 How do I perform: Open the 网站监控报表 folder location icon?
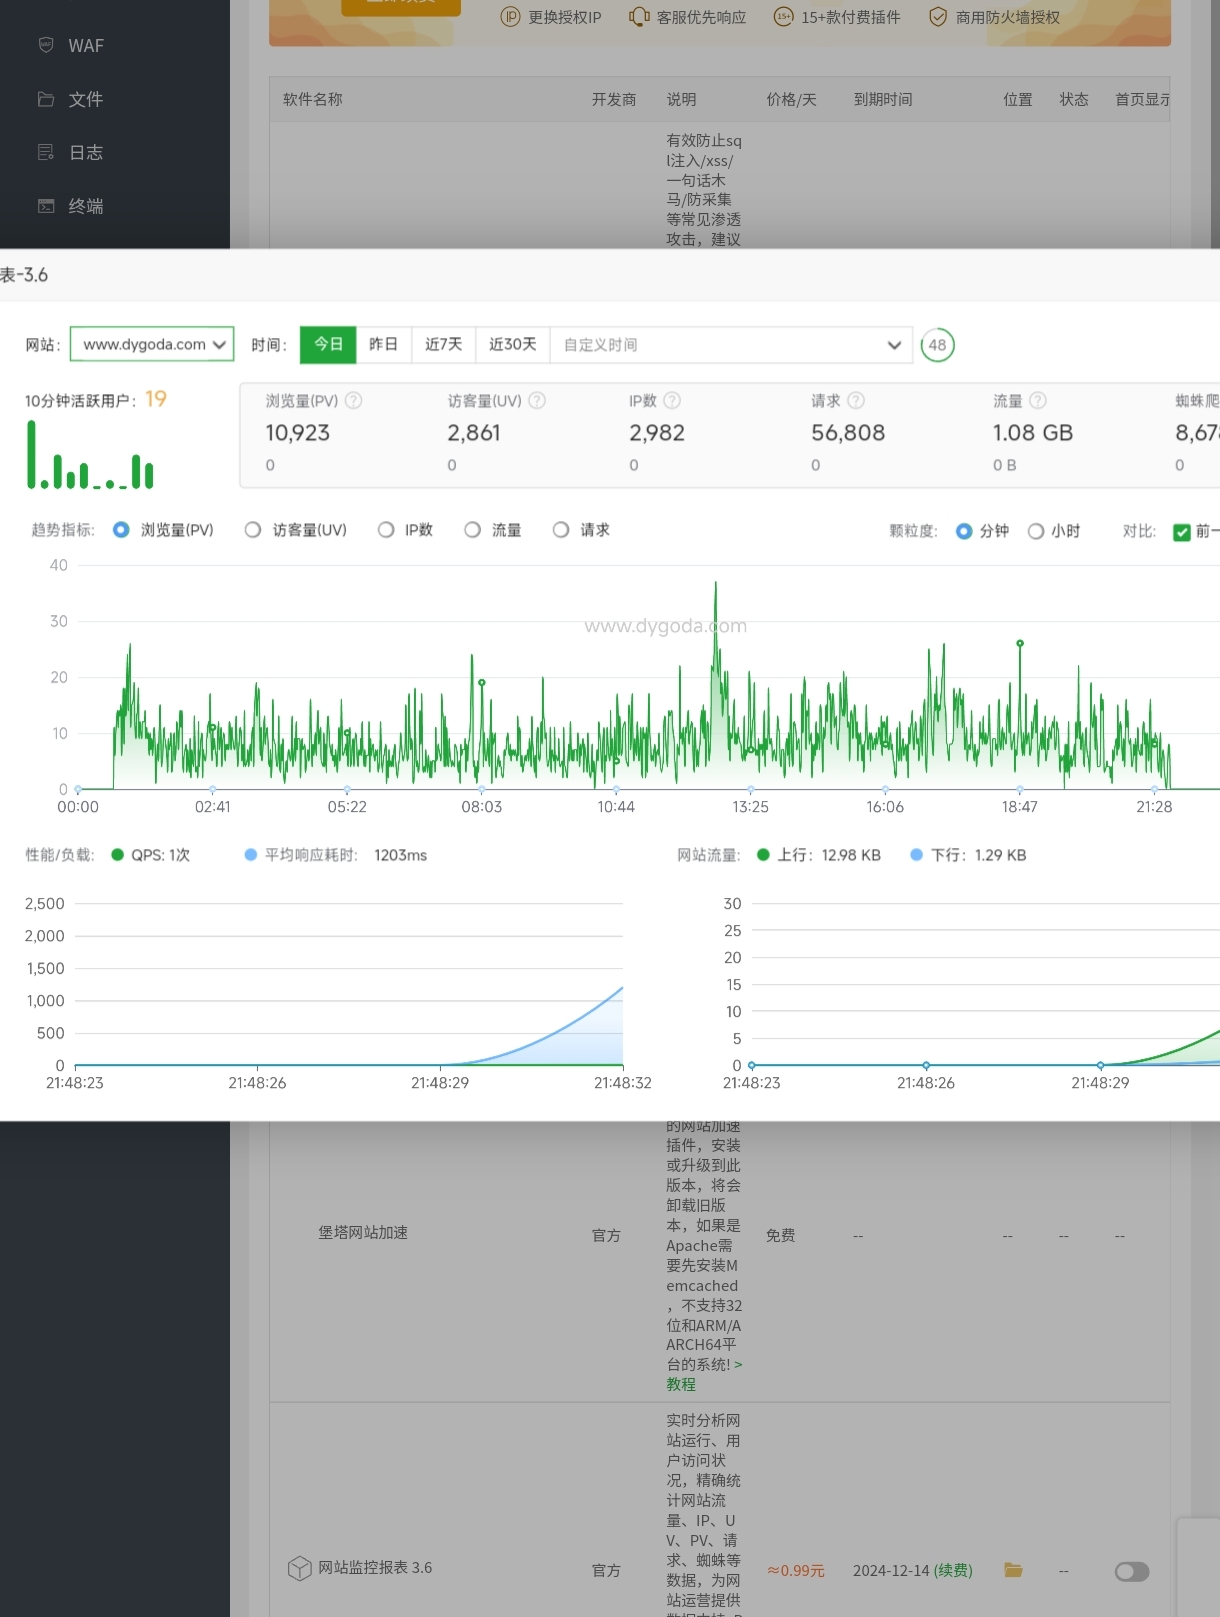tap(1013, 1570)
